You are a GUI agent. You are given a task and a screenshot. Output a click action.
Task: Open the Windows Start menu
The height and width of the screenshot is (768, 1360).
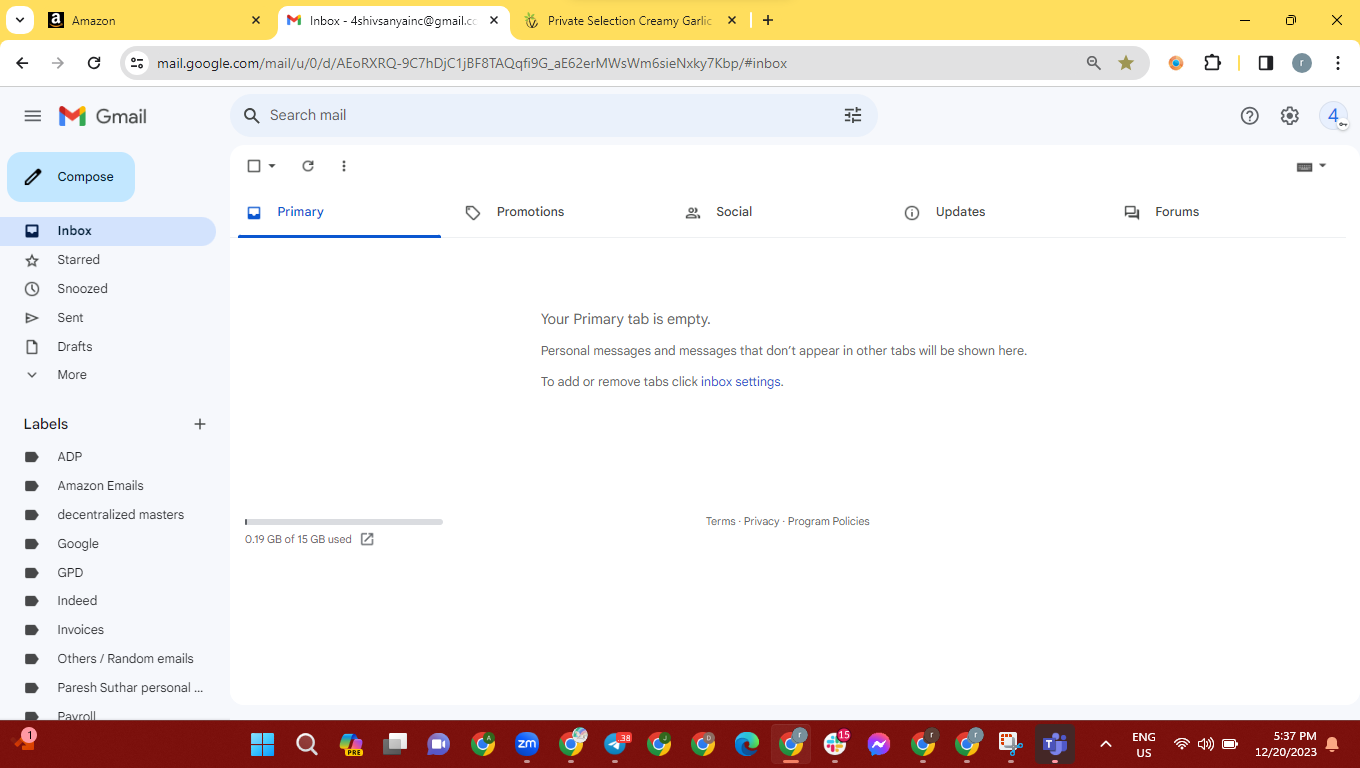pos(263,744)
